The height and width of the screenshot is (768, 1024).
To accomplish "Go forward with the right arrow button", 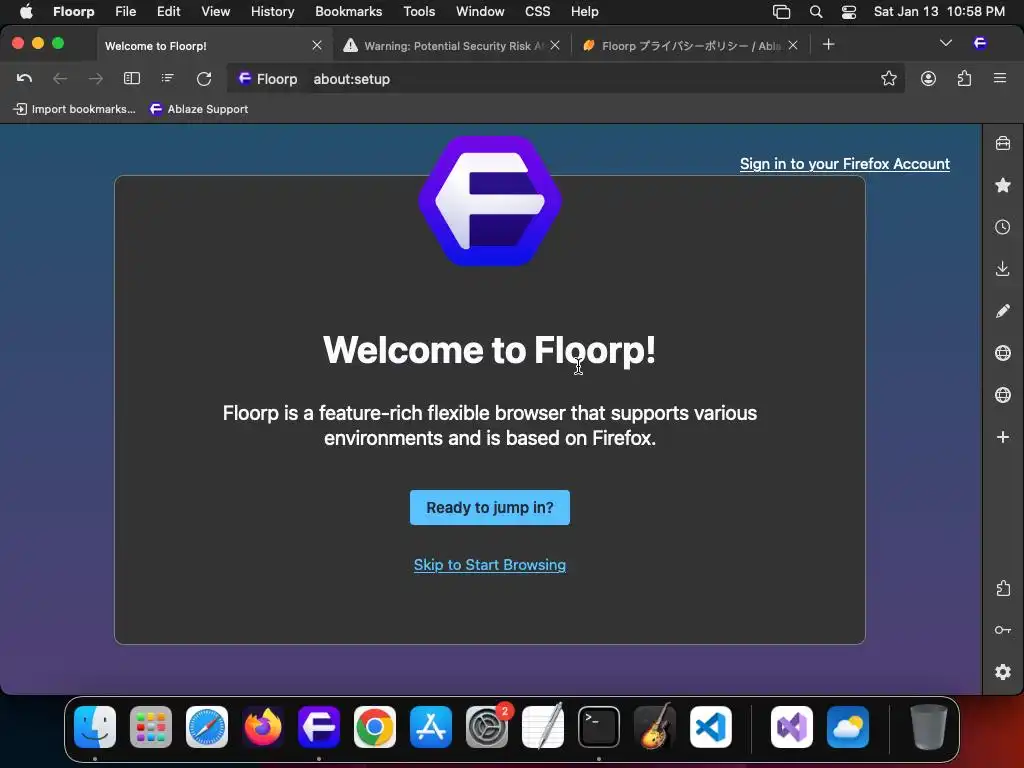I will [x=95, y=78].
